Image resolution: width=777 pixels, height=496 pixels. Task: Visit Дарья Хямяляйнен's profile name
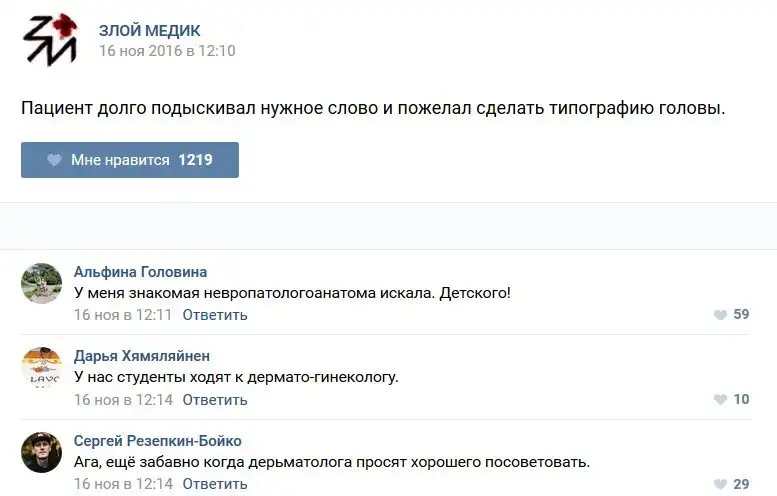(142, 356)
